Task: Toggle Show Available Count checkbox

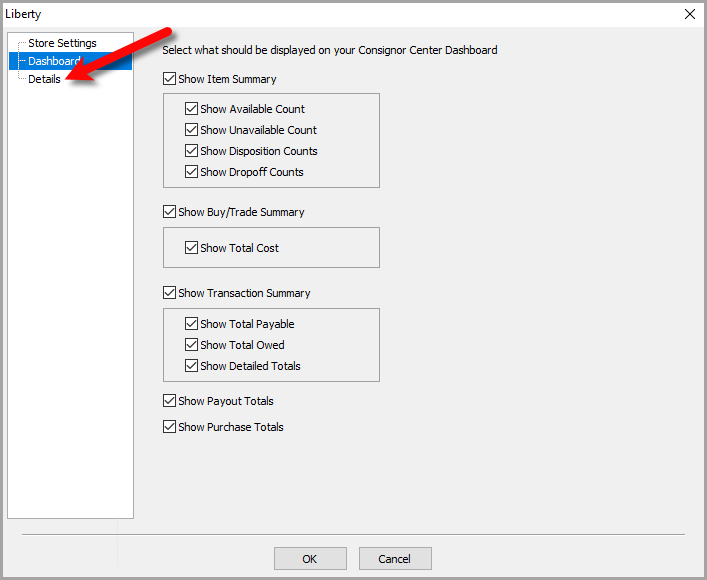Action: (x=191, y=109)
